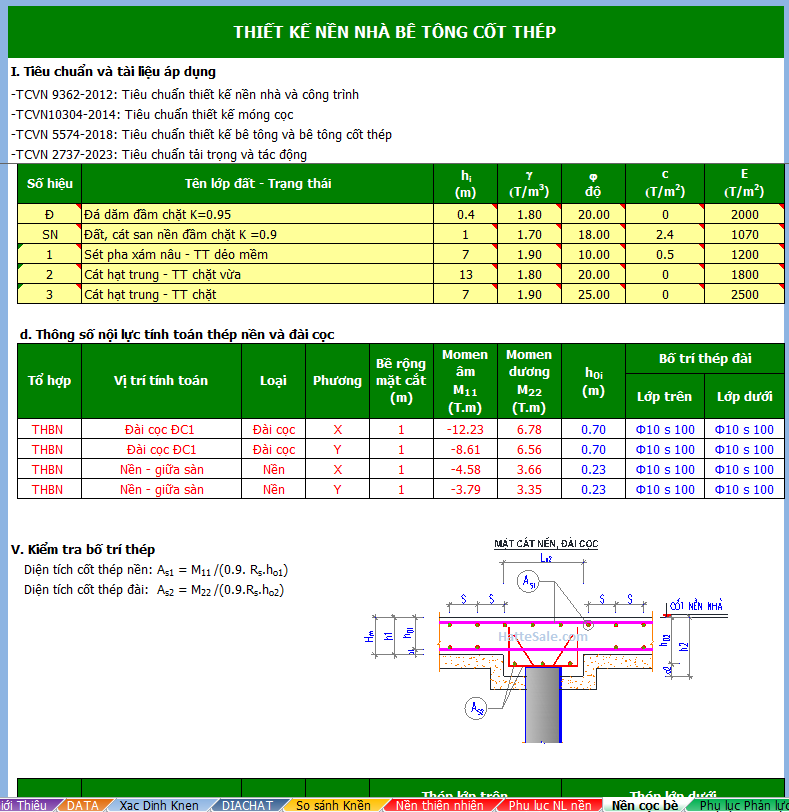Click the TCVN 2737-2023 standard line
This screenshot has height=812, width=789.
pos(159,155)
